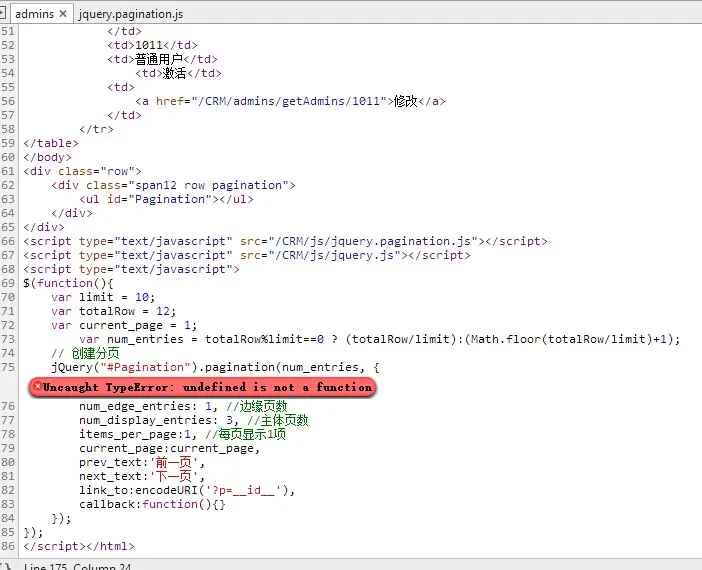Screen dimensions: 702x570
Task: Click the prev_text '前一页' line
Action: [142, 462]
